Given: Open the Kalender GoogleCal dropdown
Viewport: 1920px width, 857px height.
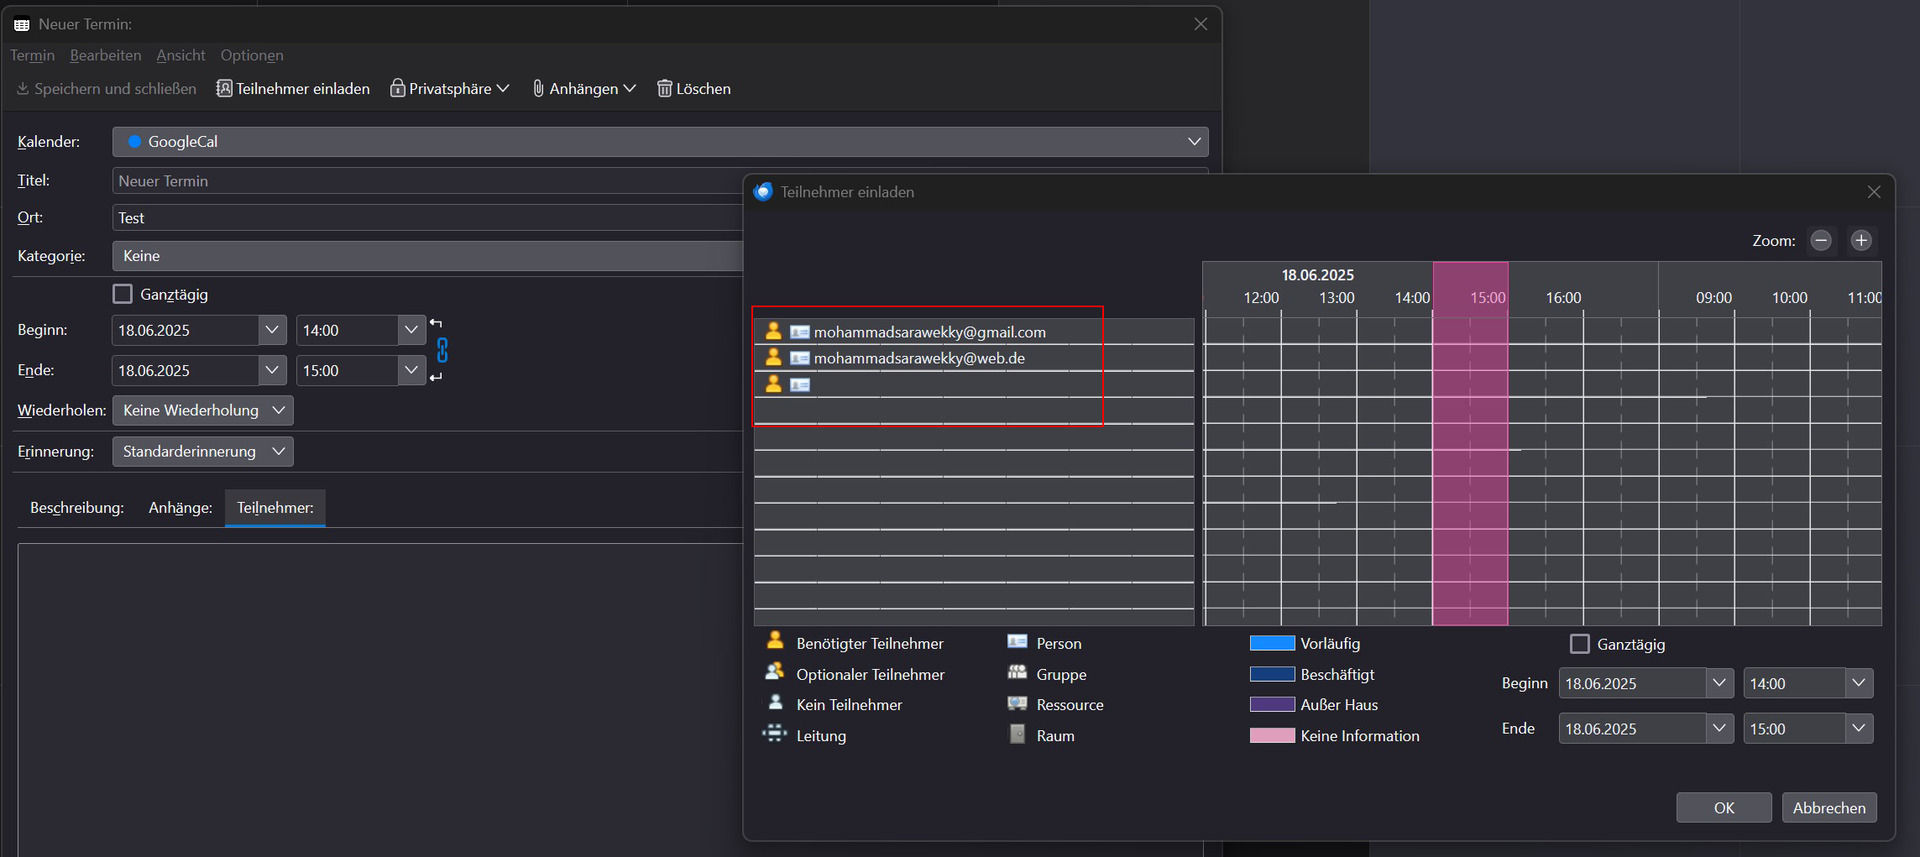Looking at the screenshot, I should (660, 142).
